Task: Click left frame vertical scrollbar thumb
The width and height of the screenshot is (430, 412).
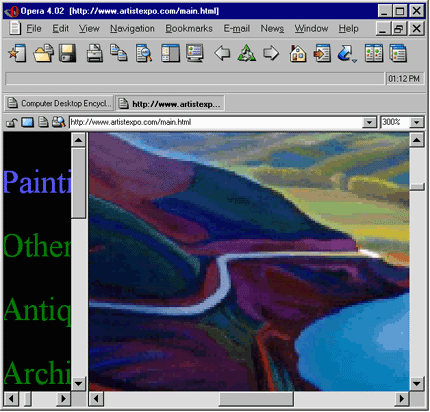Action: (x=79, y=183)
